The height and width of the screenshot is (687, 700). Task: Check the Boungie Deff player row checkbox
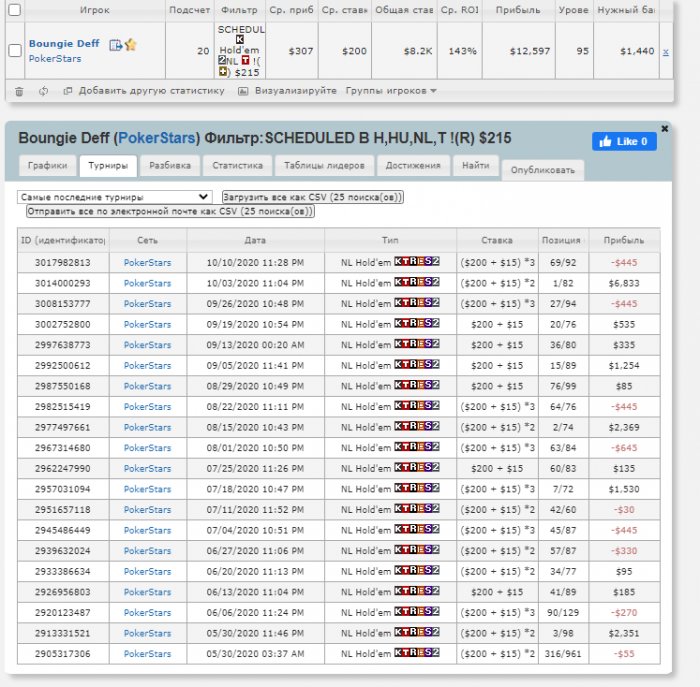(15, 50)
